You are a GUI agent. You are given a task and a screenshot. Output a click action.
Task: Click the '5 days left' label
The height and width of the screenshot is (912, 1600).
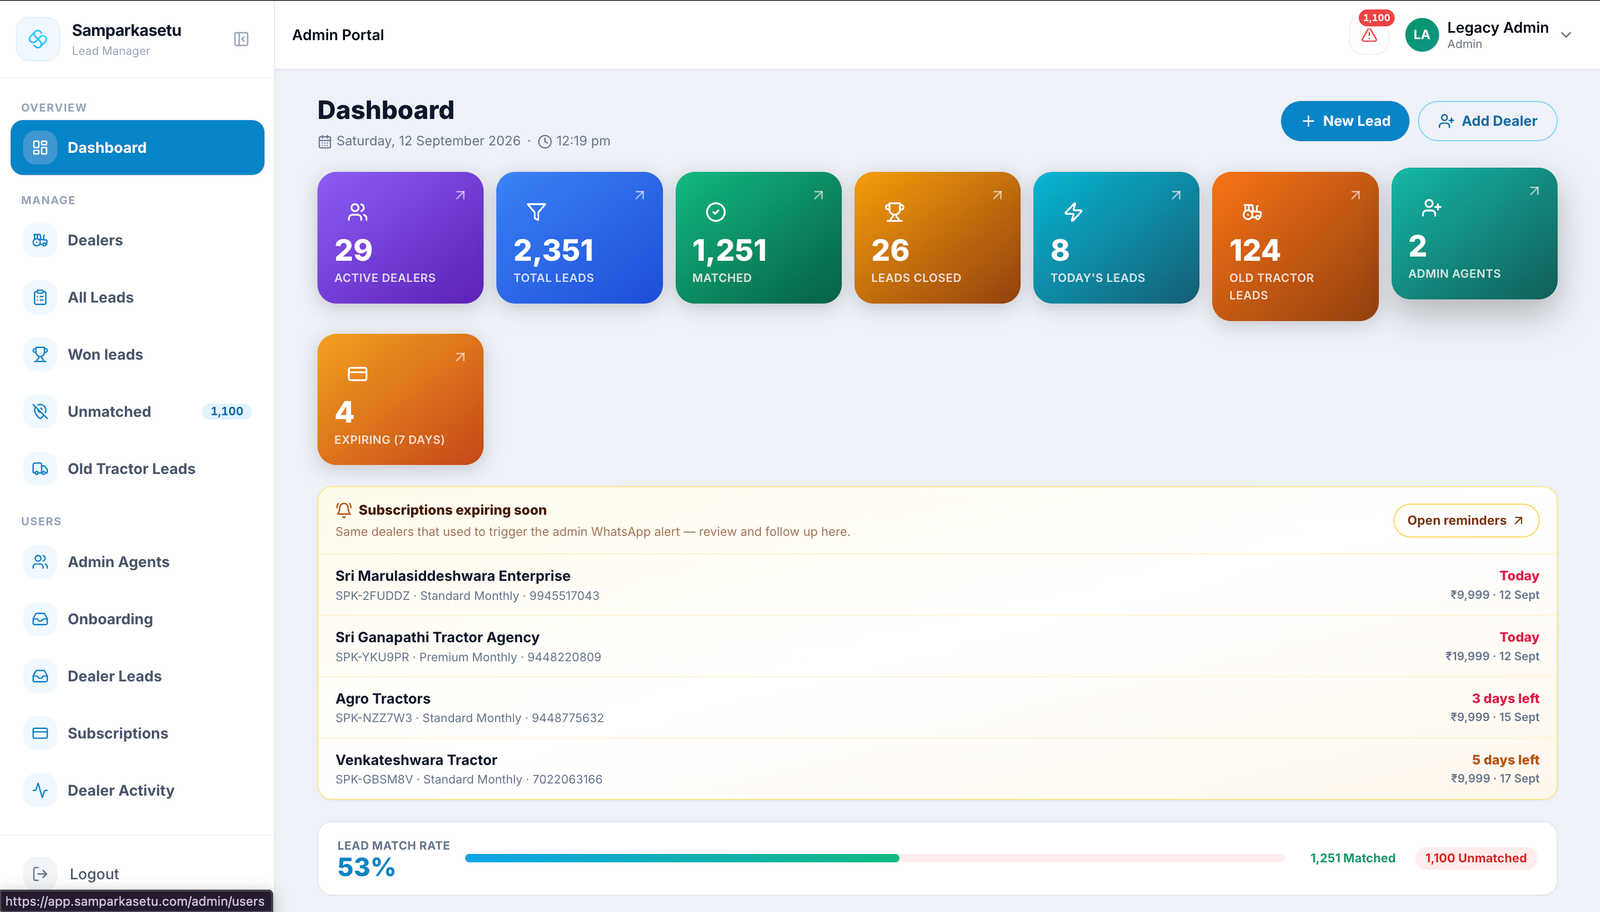tap(1505, 760)
